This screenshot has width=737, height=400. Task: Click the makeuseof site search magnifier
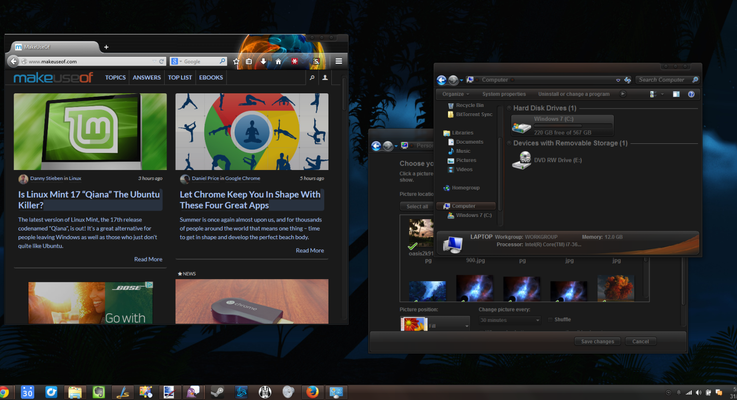[312, 77]
